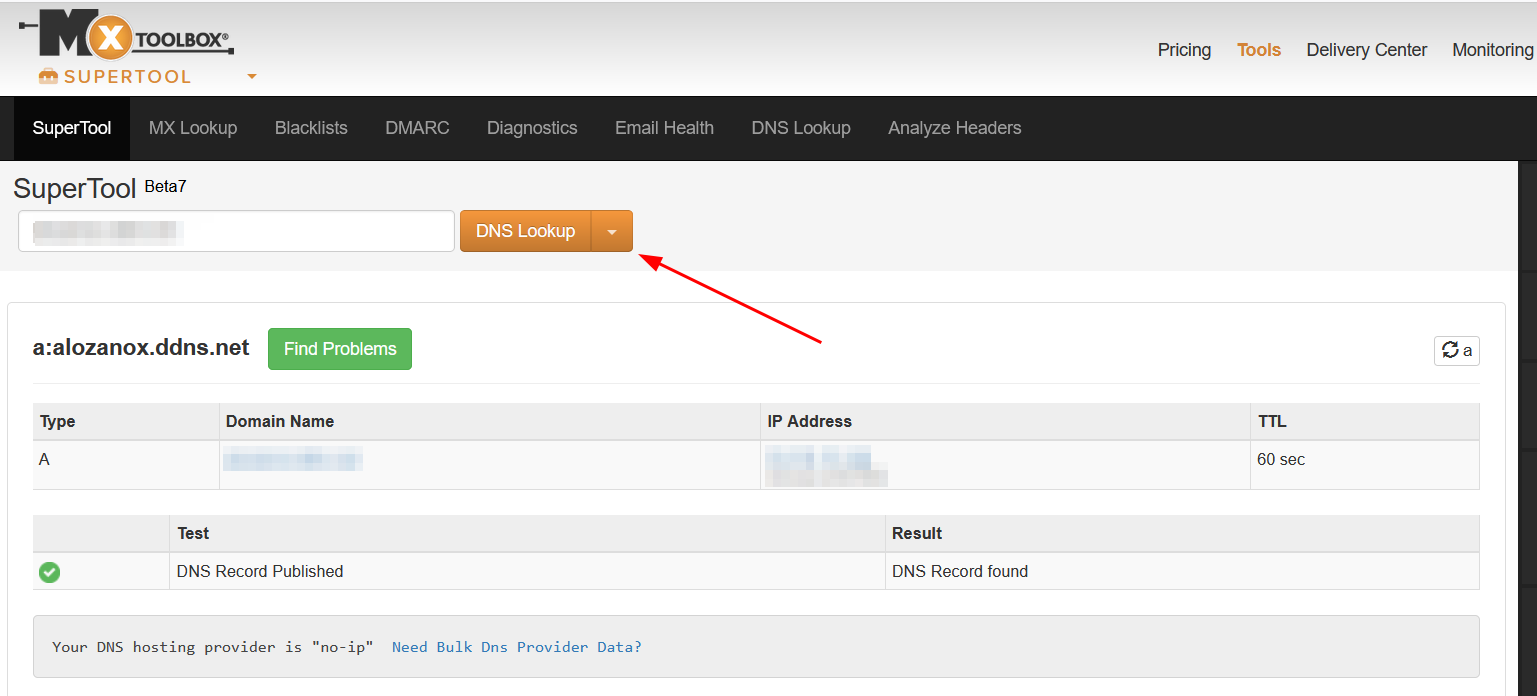Open the DNS Lookup options dropdown arrow
1537x696 pixels.
(x=612, y=231)
